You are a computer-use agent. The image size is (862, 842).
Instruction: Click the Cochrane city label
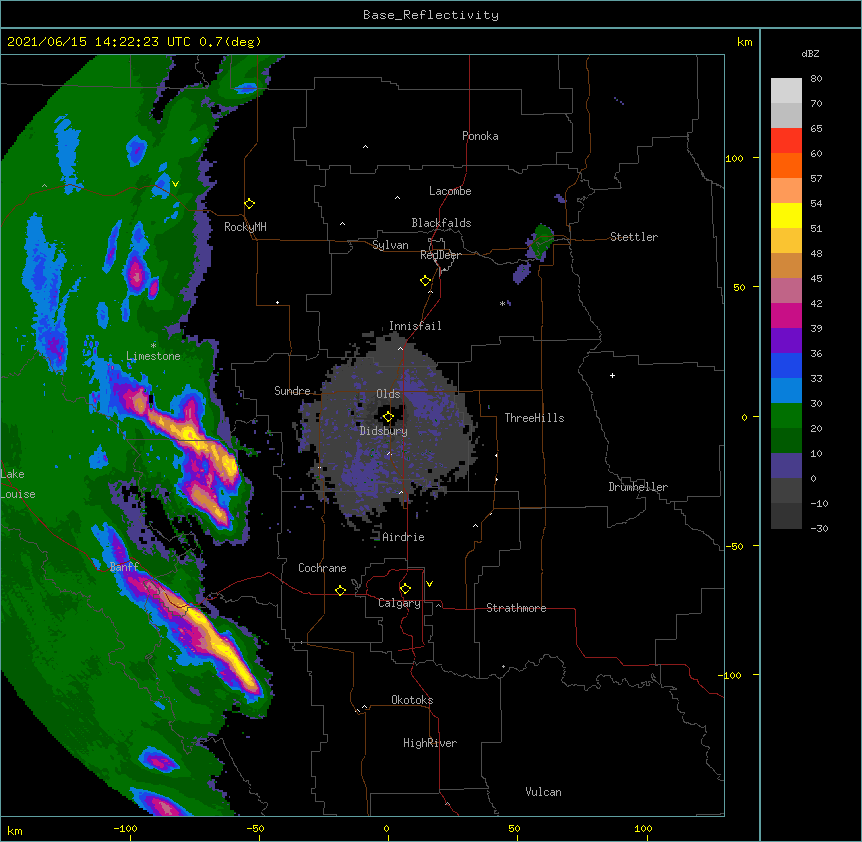click(x=322, y=568)
